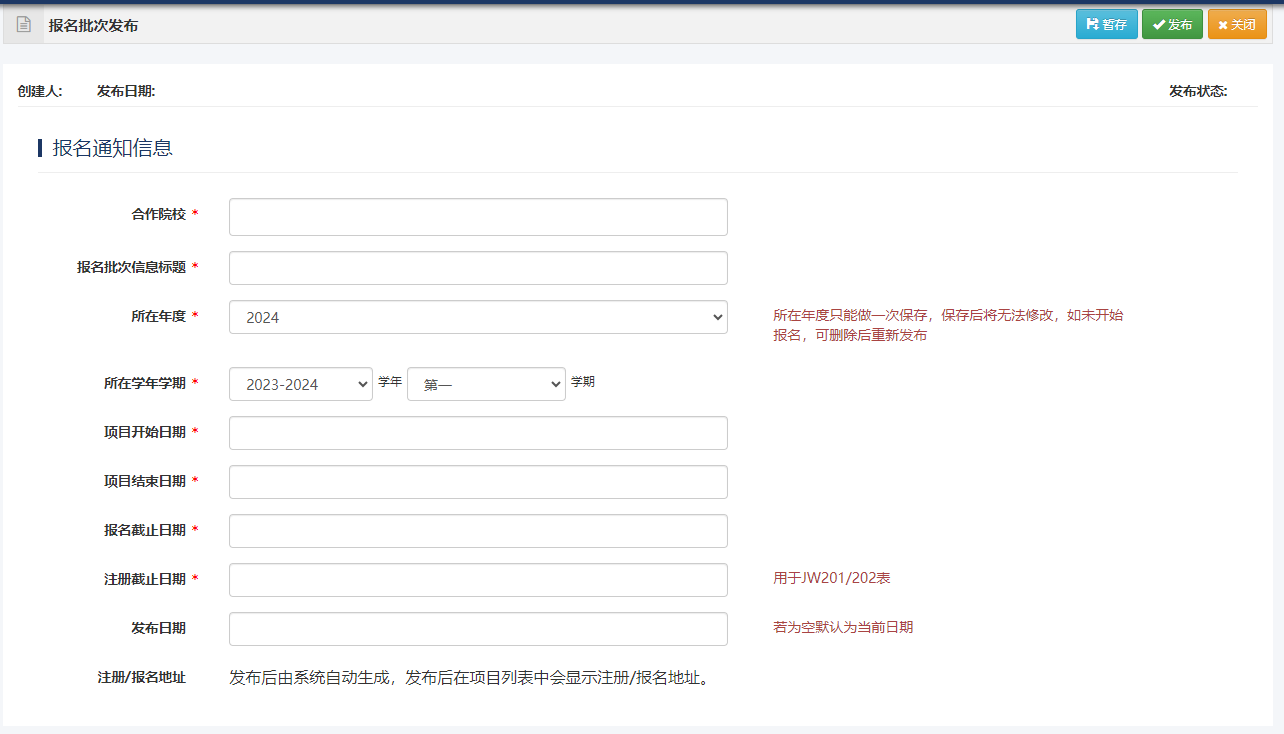Click the 报名批次信息标题 text box
Screen dimensions: 1284x734
(478, 268)
